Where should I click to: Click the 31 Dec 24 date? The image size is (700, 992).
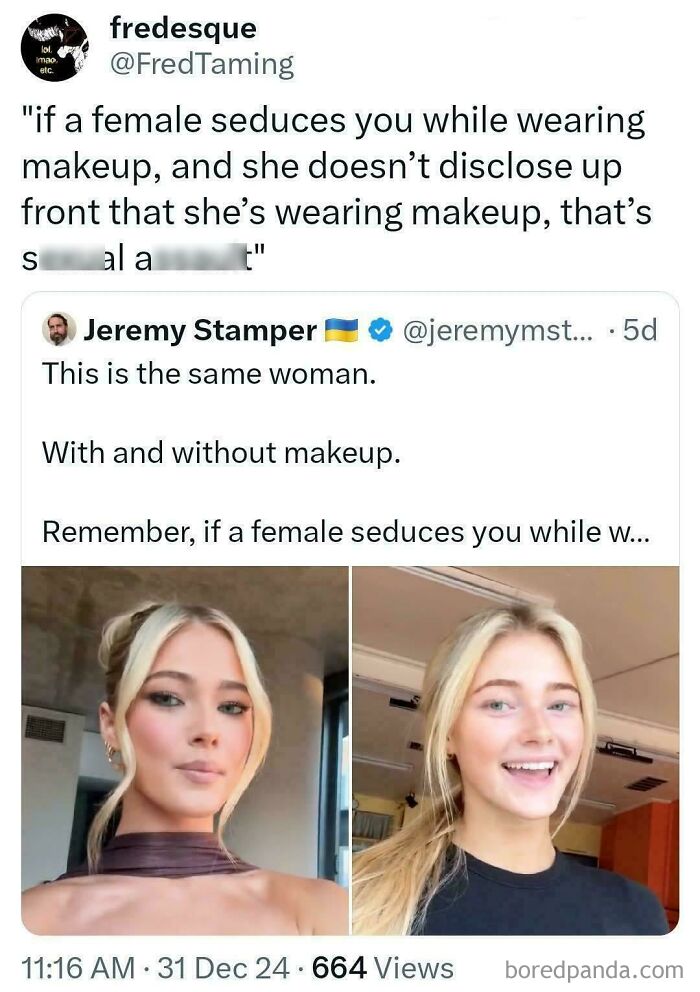pos(231,968)
